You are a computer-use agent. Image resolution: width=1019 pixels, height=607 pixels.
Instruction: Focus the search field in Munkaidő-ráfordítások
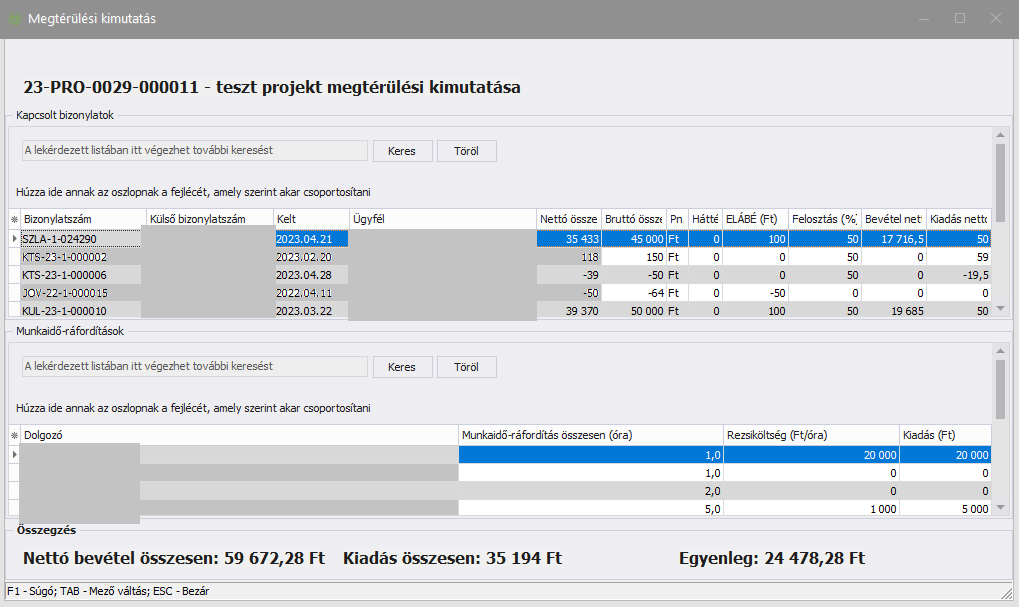(x=194, y=367)
